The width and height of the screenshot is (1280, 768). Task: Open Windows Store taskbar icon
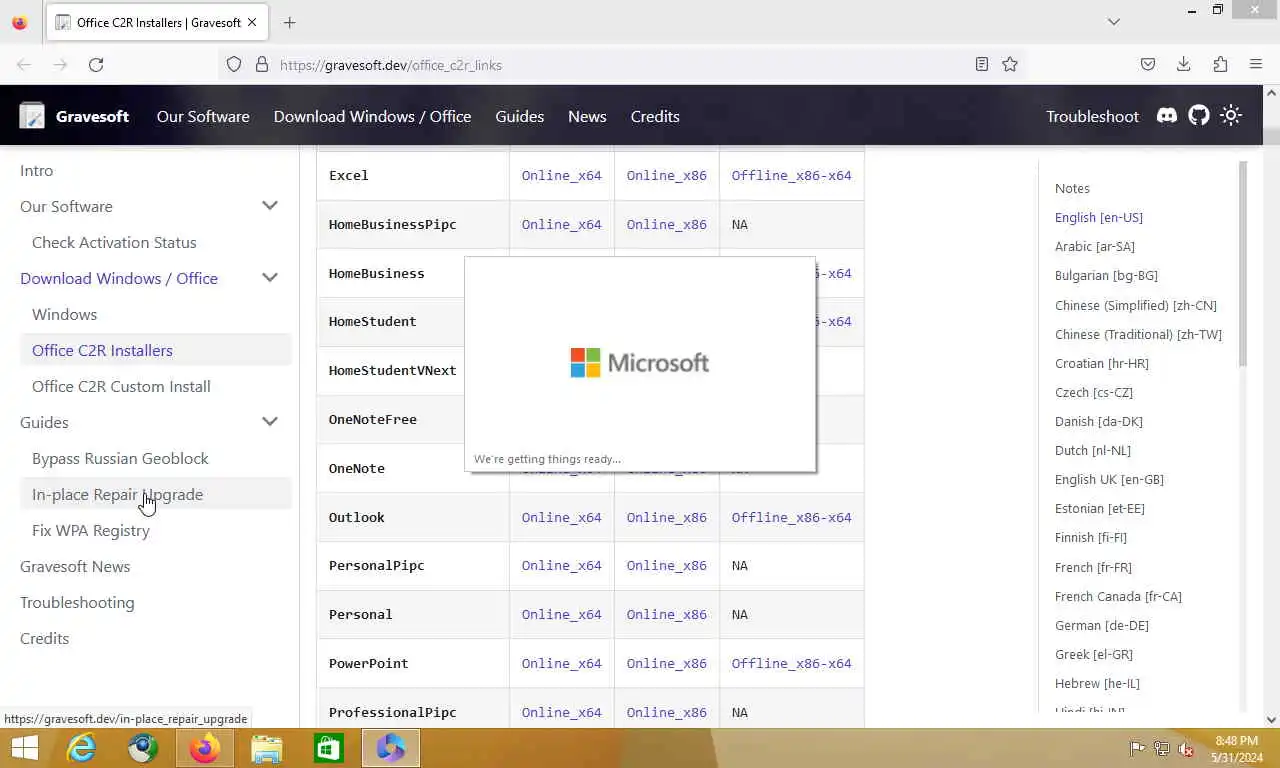pos(329,748)
